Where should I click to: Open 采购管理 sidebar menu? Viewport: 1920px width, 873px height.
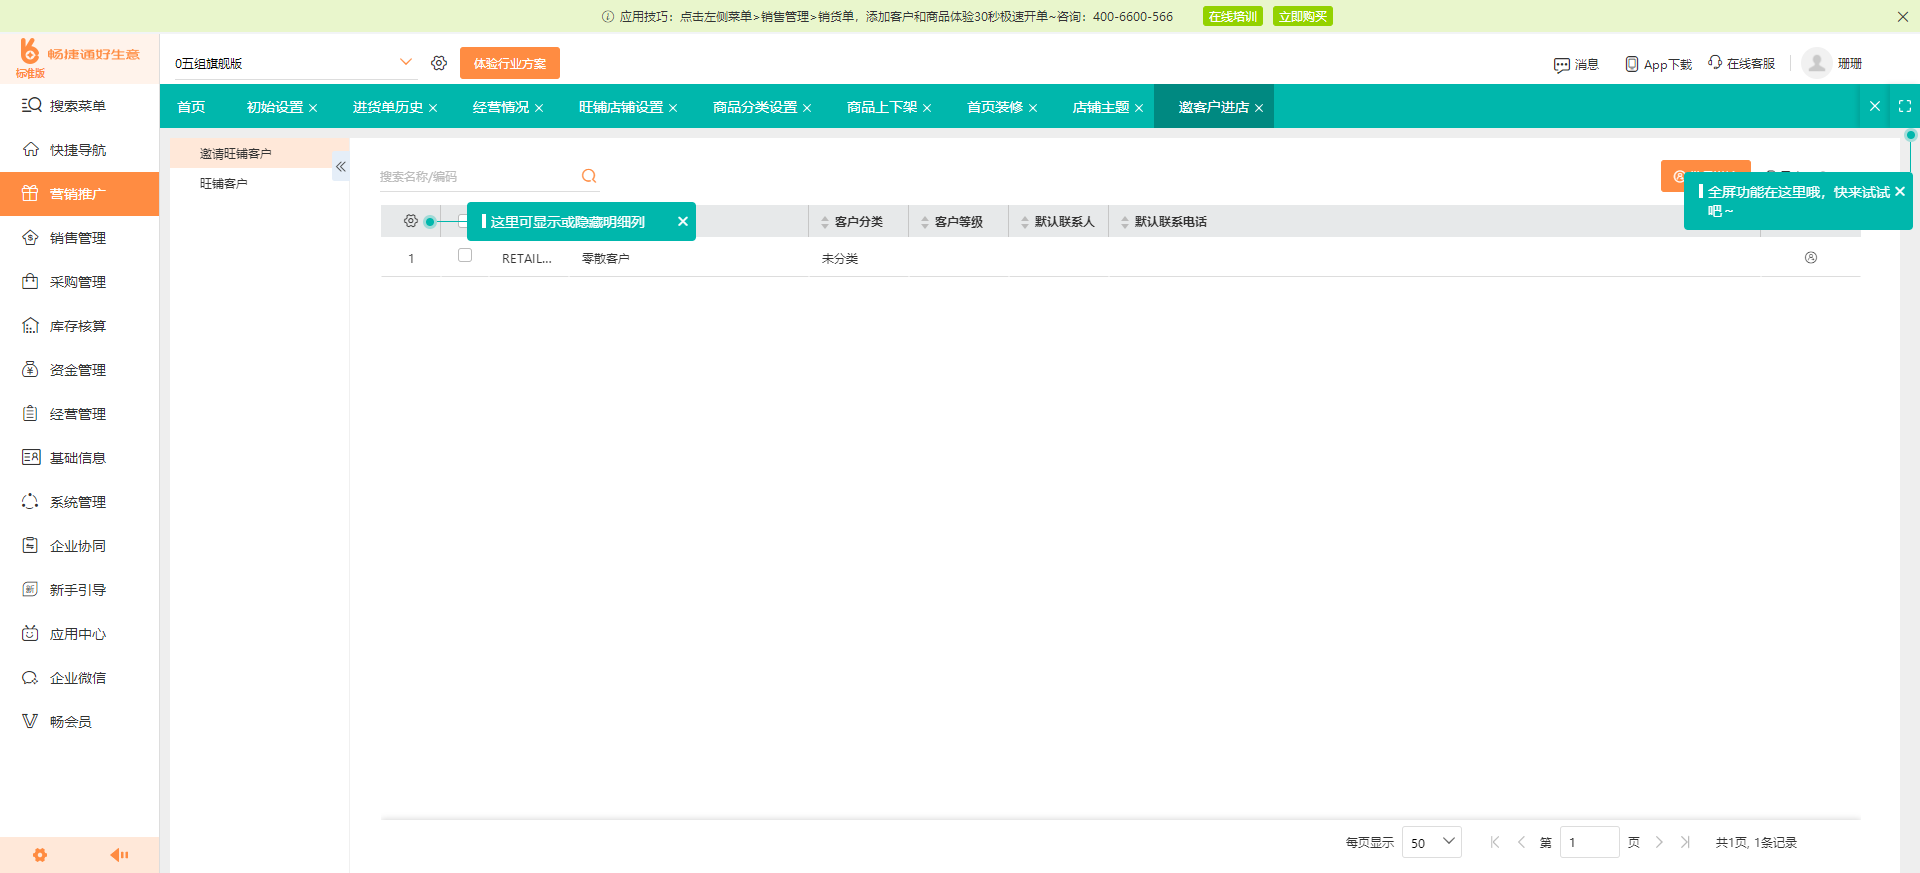coord(79,282)
